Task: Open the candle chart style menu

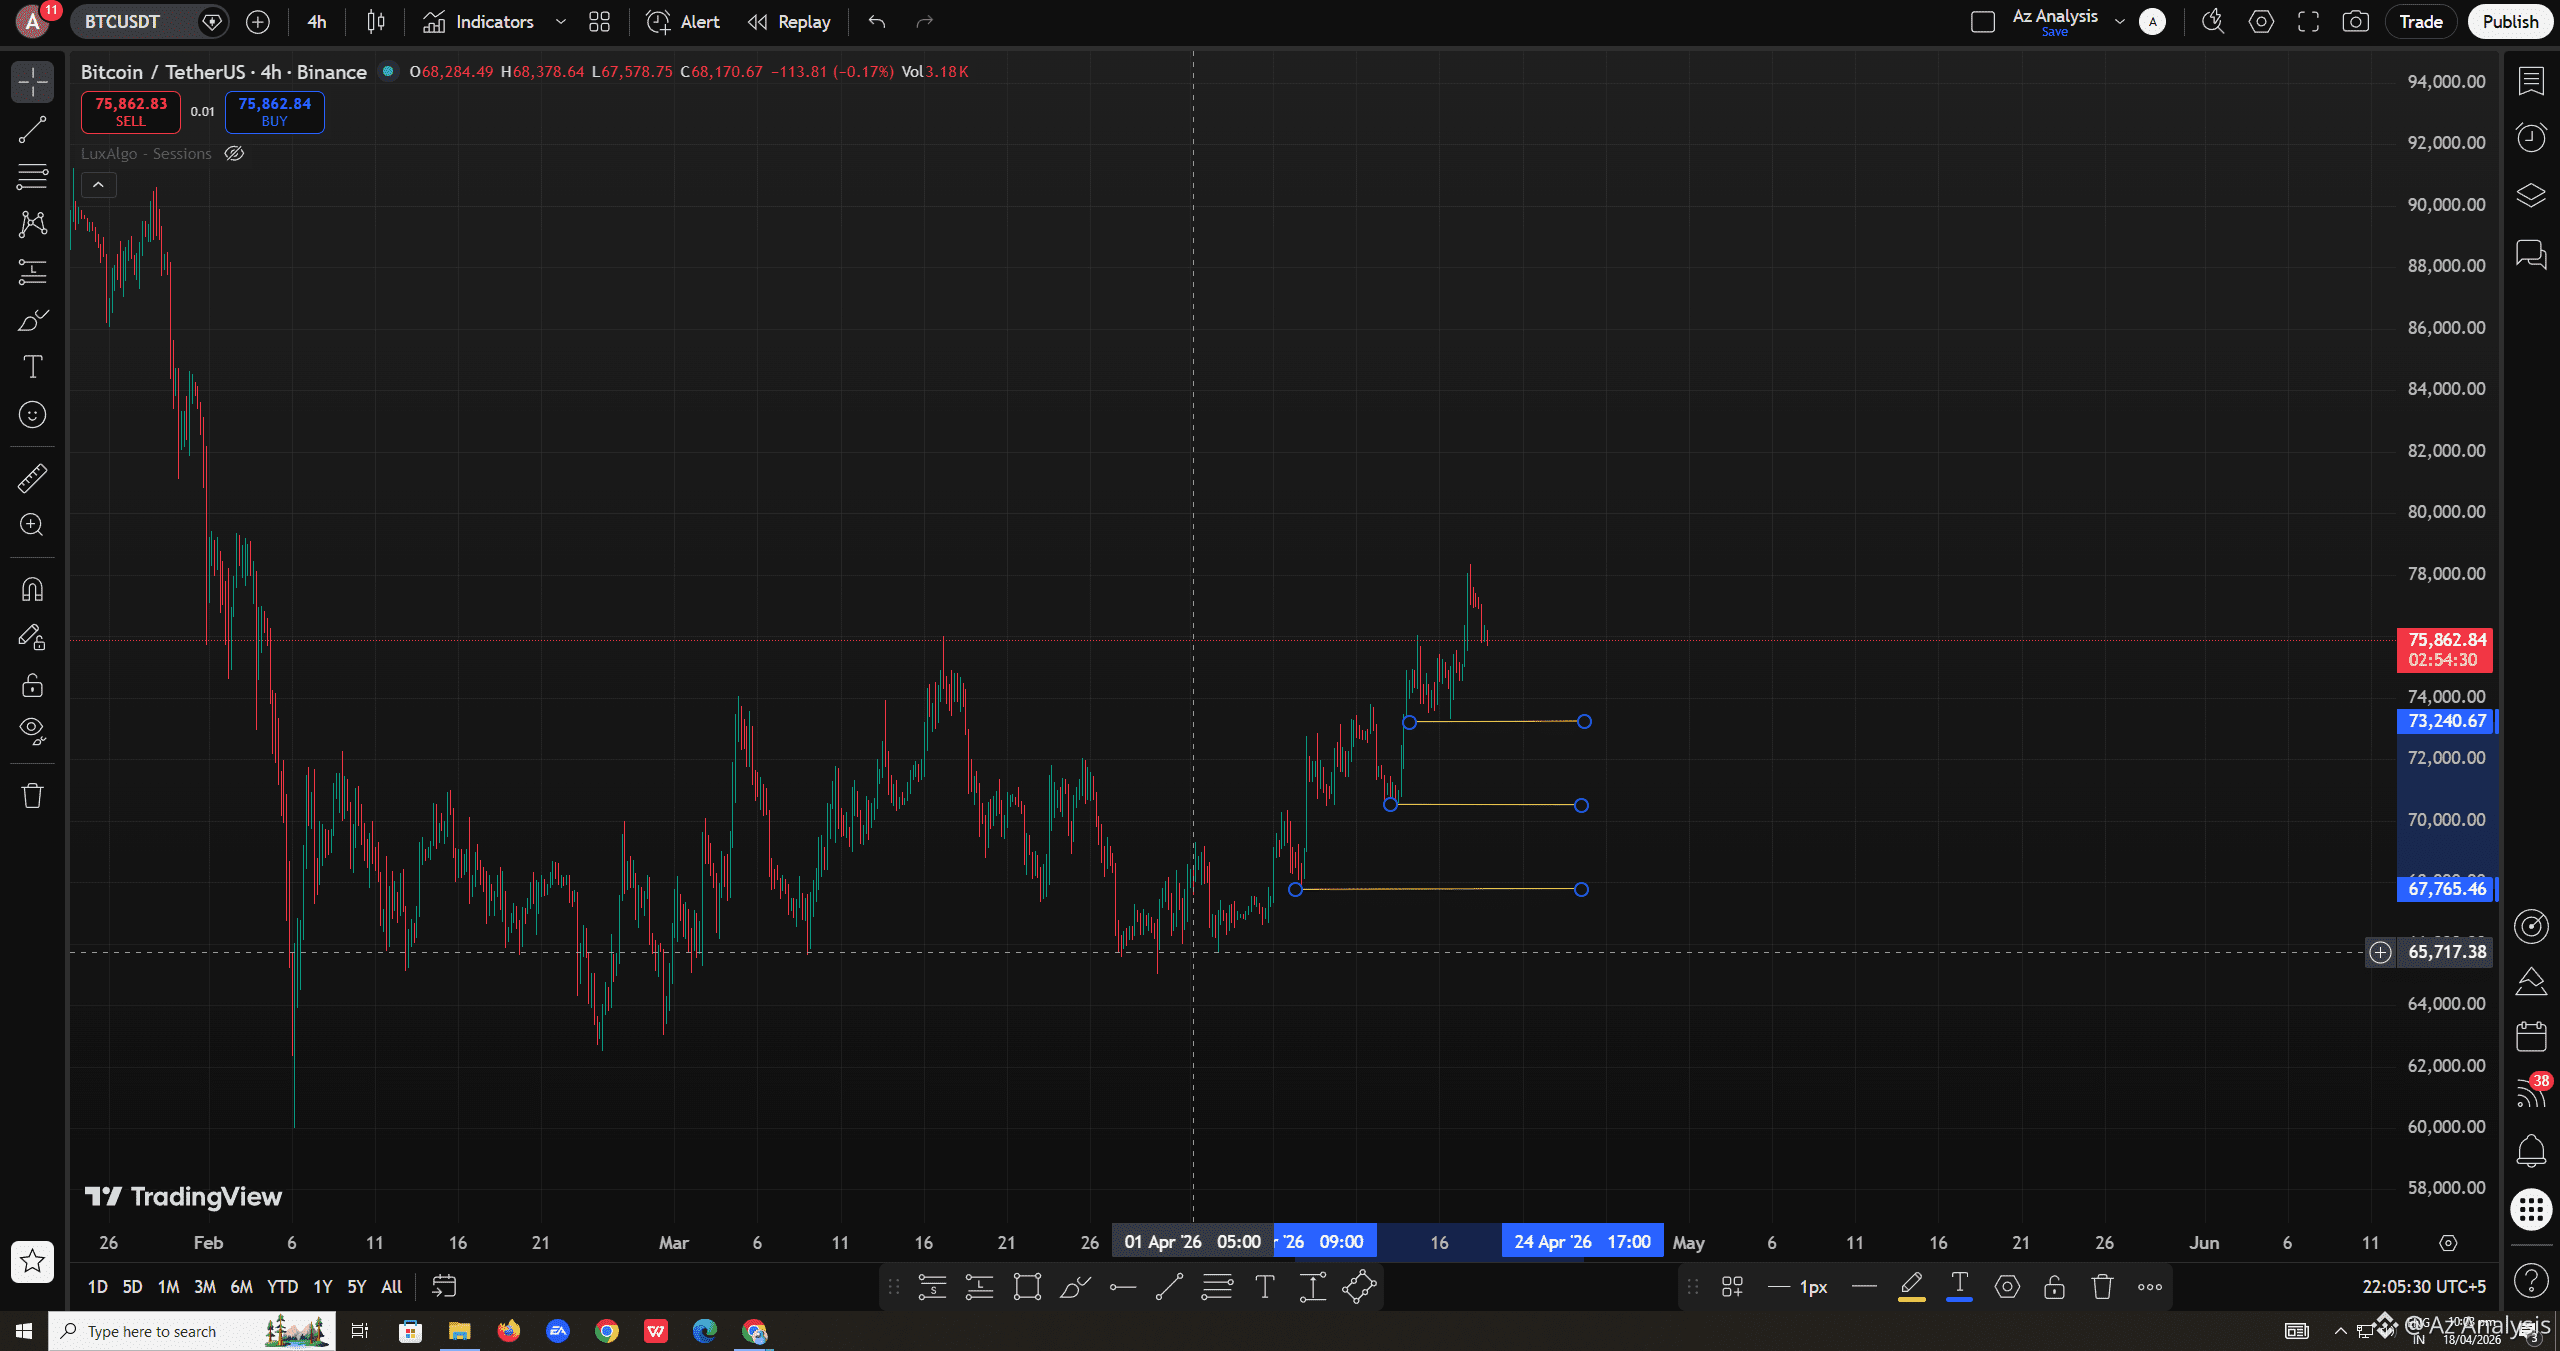Action: point(376,22)
